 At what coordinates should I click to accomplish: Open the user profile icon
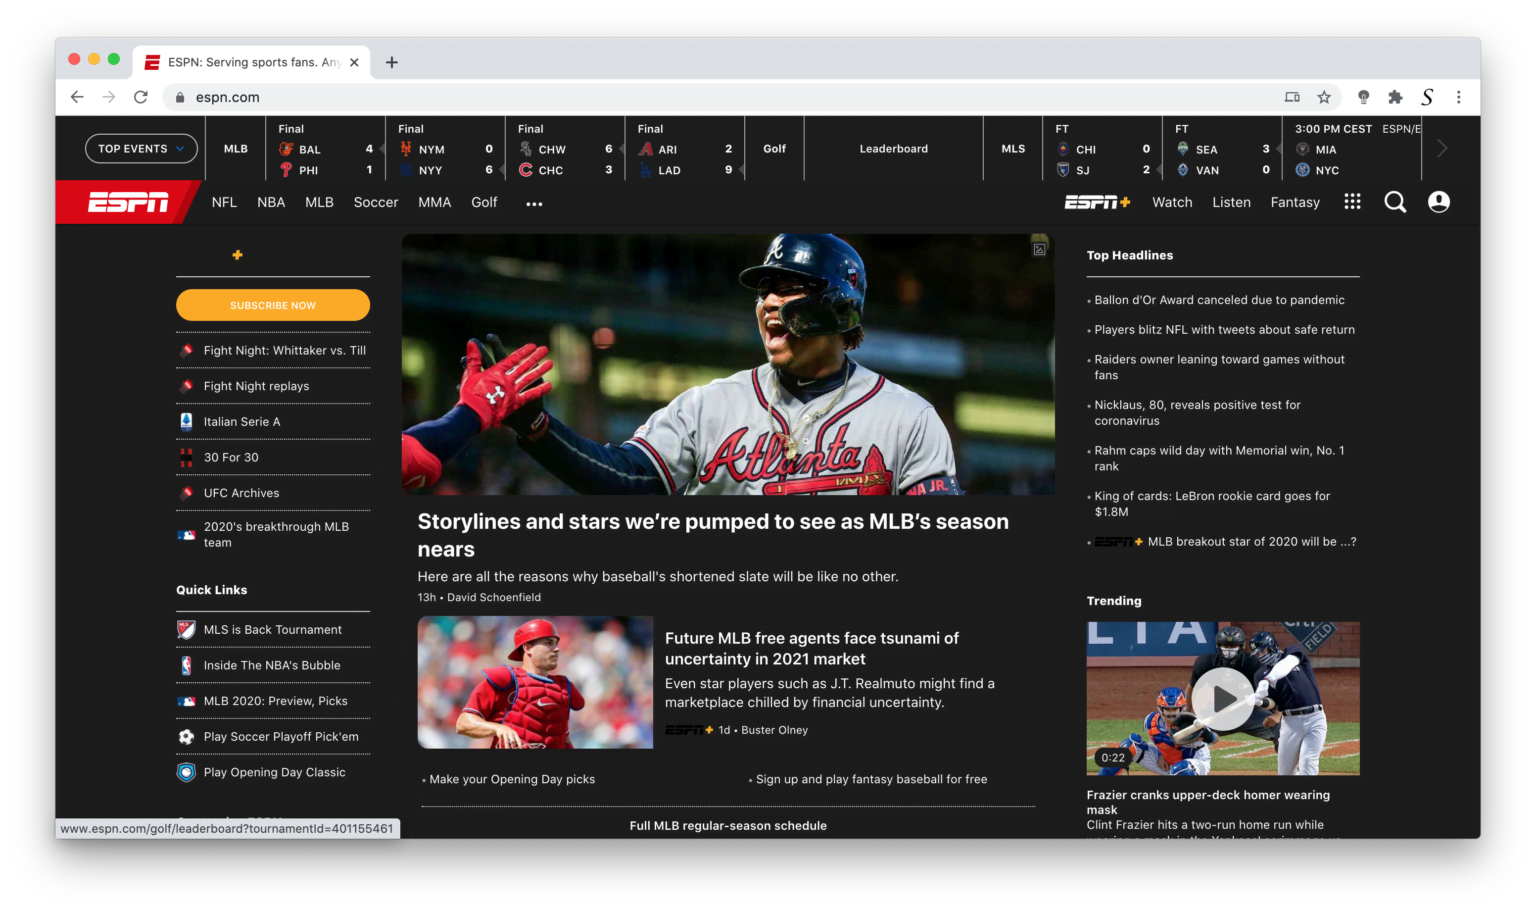coord(1438,202)
